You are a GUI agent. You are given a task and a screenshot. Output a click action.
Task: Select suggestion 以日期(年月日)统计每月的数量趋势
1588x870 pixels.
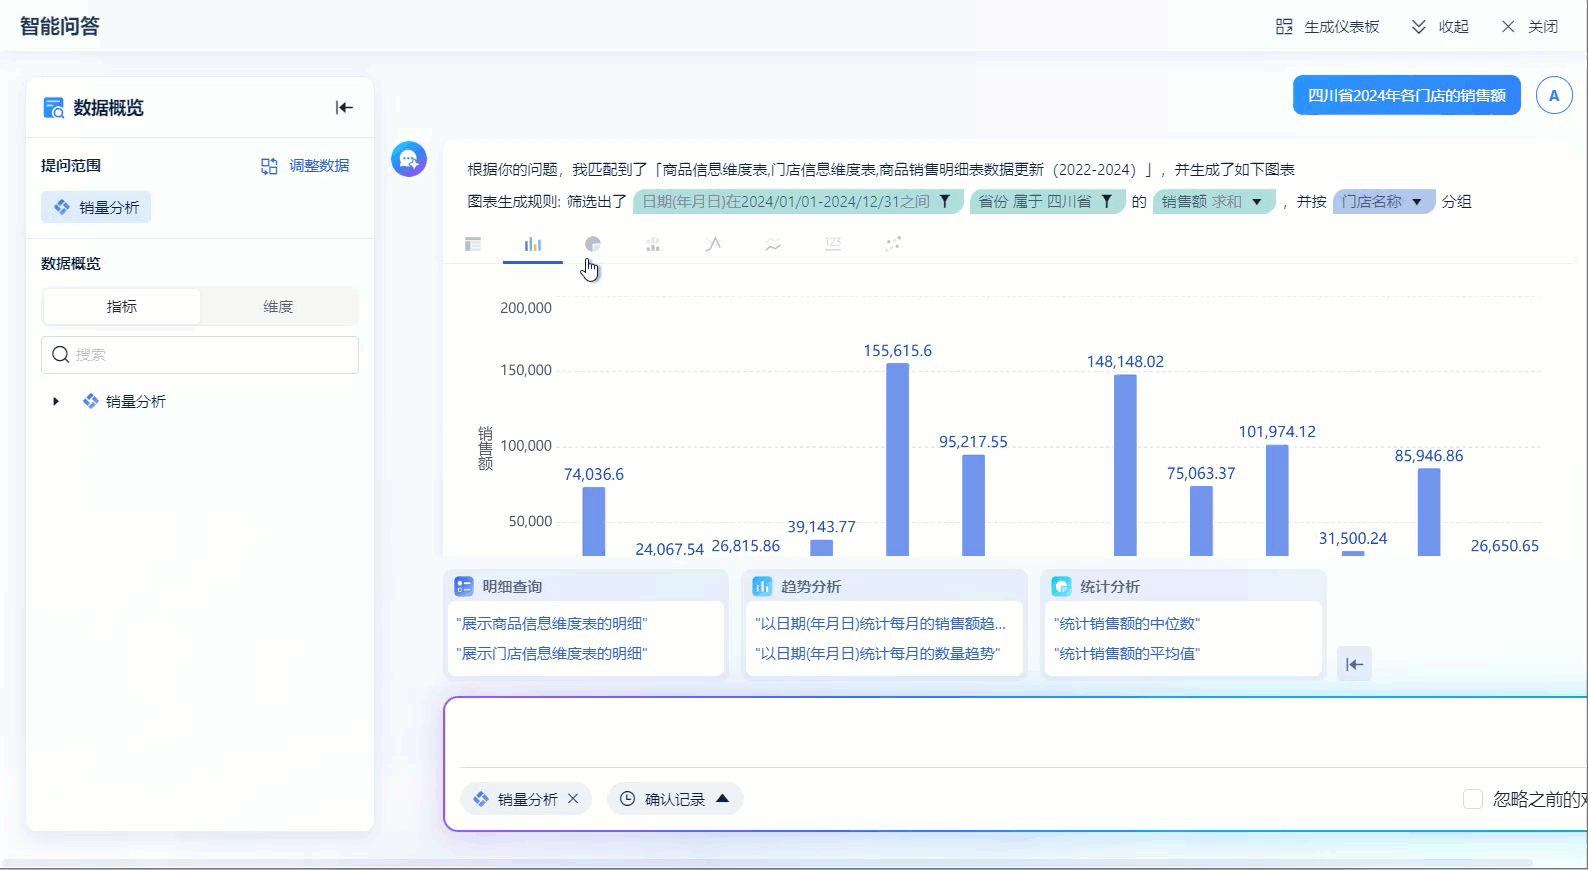coord(878,653)
